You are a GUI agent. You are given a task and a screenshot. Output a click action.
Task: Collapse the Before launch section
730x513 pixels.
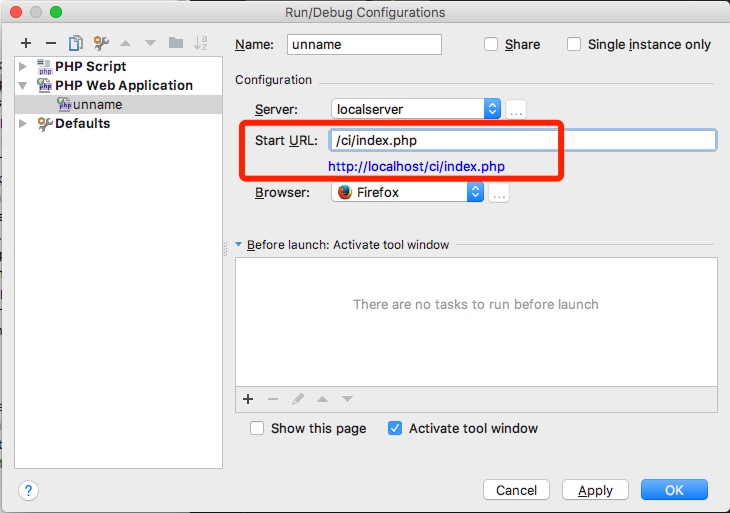pyautogui.click(x=239, y=244)
